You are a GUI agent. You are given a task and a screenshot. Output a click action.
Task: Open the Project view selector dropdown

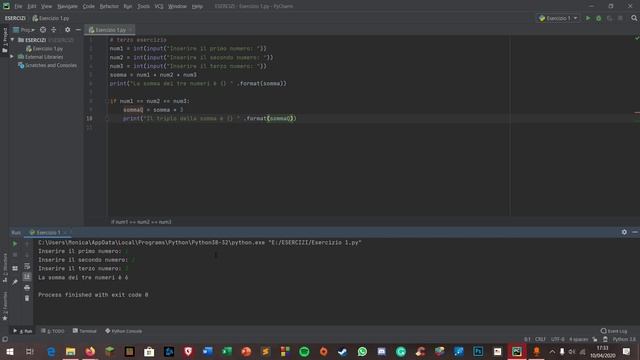[x=24, y=30]
